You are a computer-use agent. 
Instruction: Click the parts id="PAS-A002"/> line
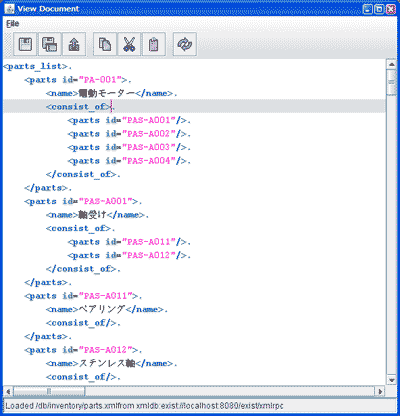point(129,134)
